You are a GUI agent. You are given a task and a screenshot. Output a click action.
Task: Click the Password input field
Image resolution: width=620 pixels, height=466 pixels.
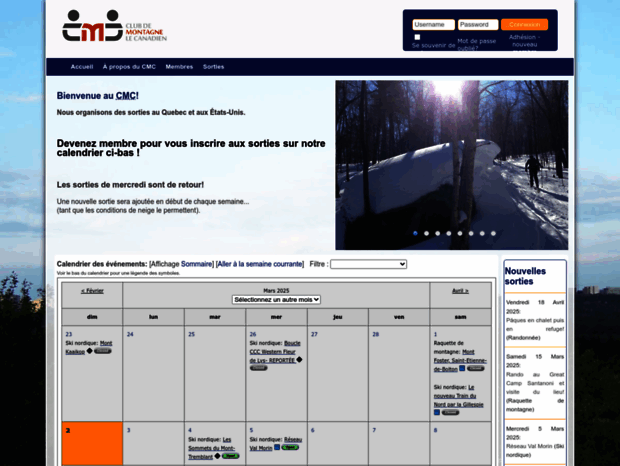point(478,25)
